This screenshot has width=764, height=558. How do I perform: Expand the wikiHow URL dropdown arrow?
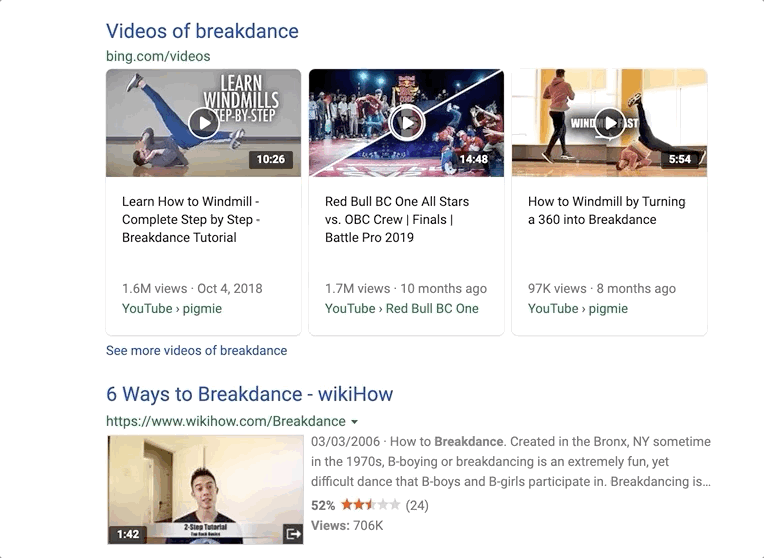point(354,422)
